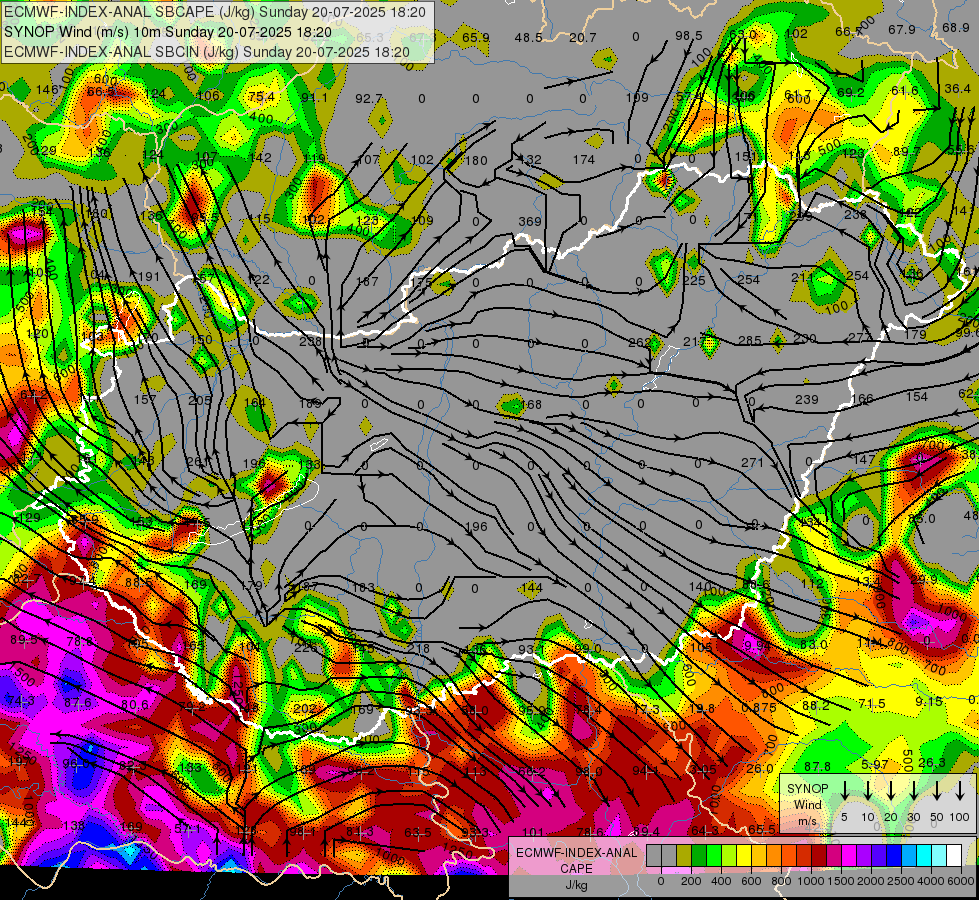The image size is (979, 900).
Task: Click the '180' map value
Action: (476, 161)
